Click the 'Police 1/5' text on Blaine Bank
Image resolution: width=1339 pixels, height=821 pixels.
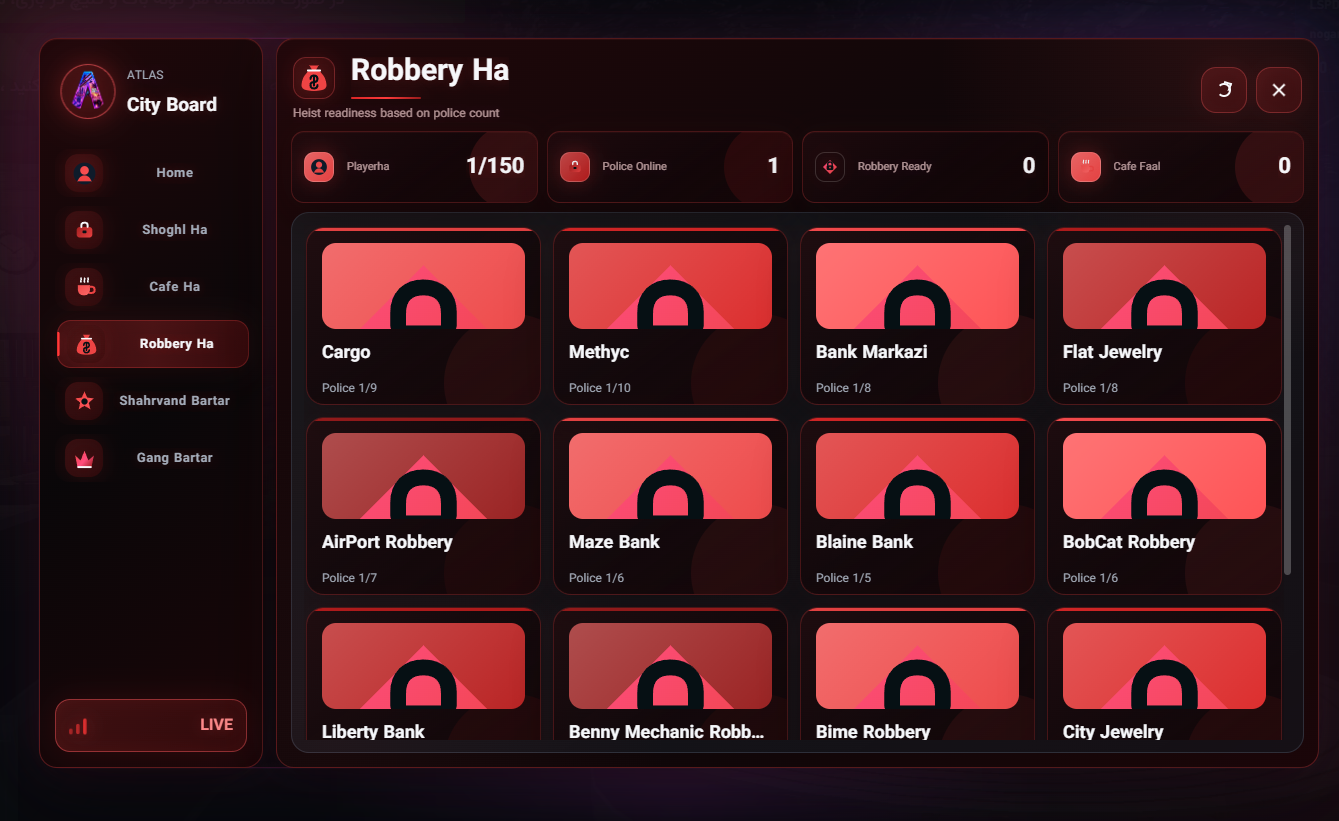843,578
